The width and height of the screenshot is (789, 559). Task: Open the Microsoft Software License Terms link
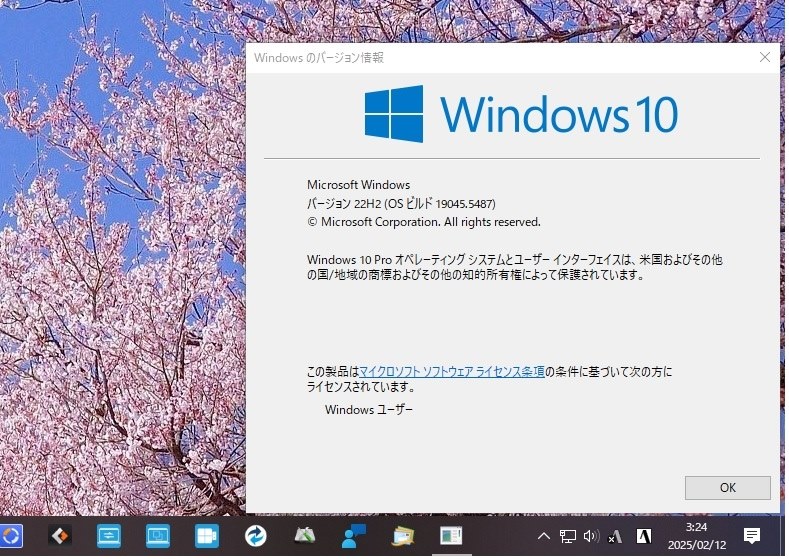click(451, 372)
